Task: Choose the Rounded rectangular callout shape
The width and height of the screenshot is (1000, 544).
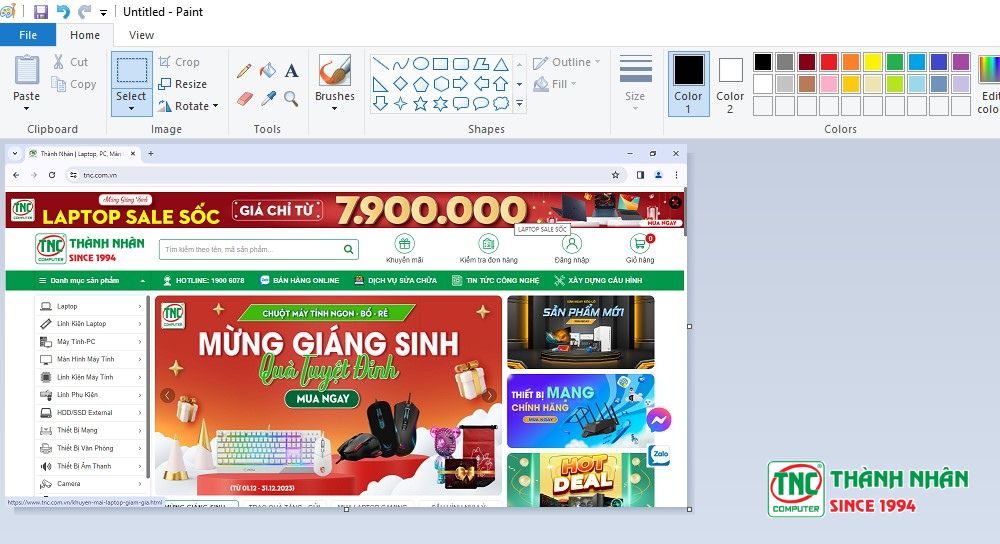Action: tap(460, 103)
